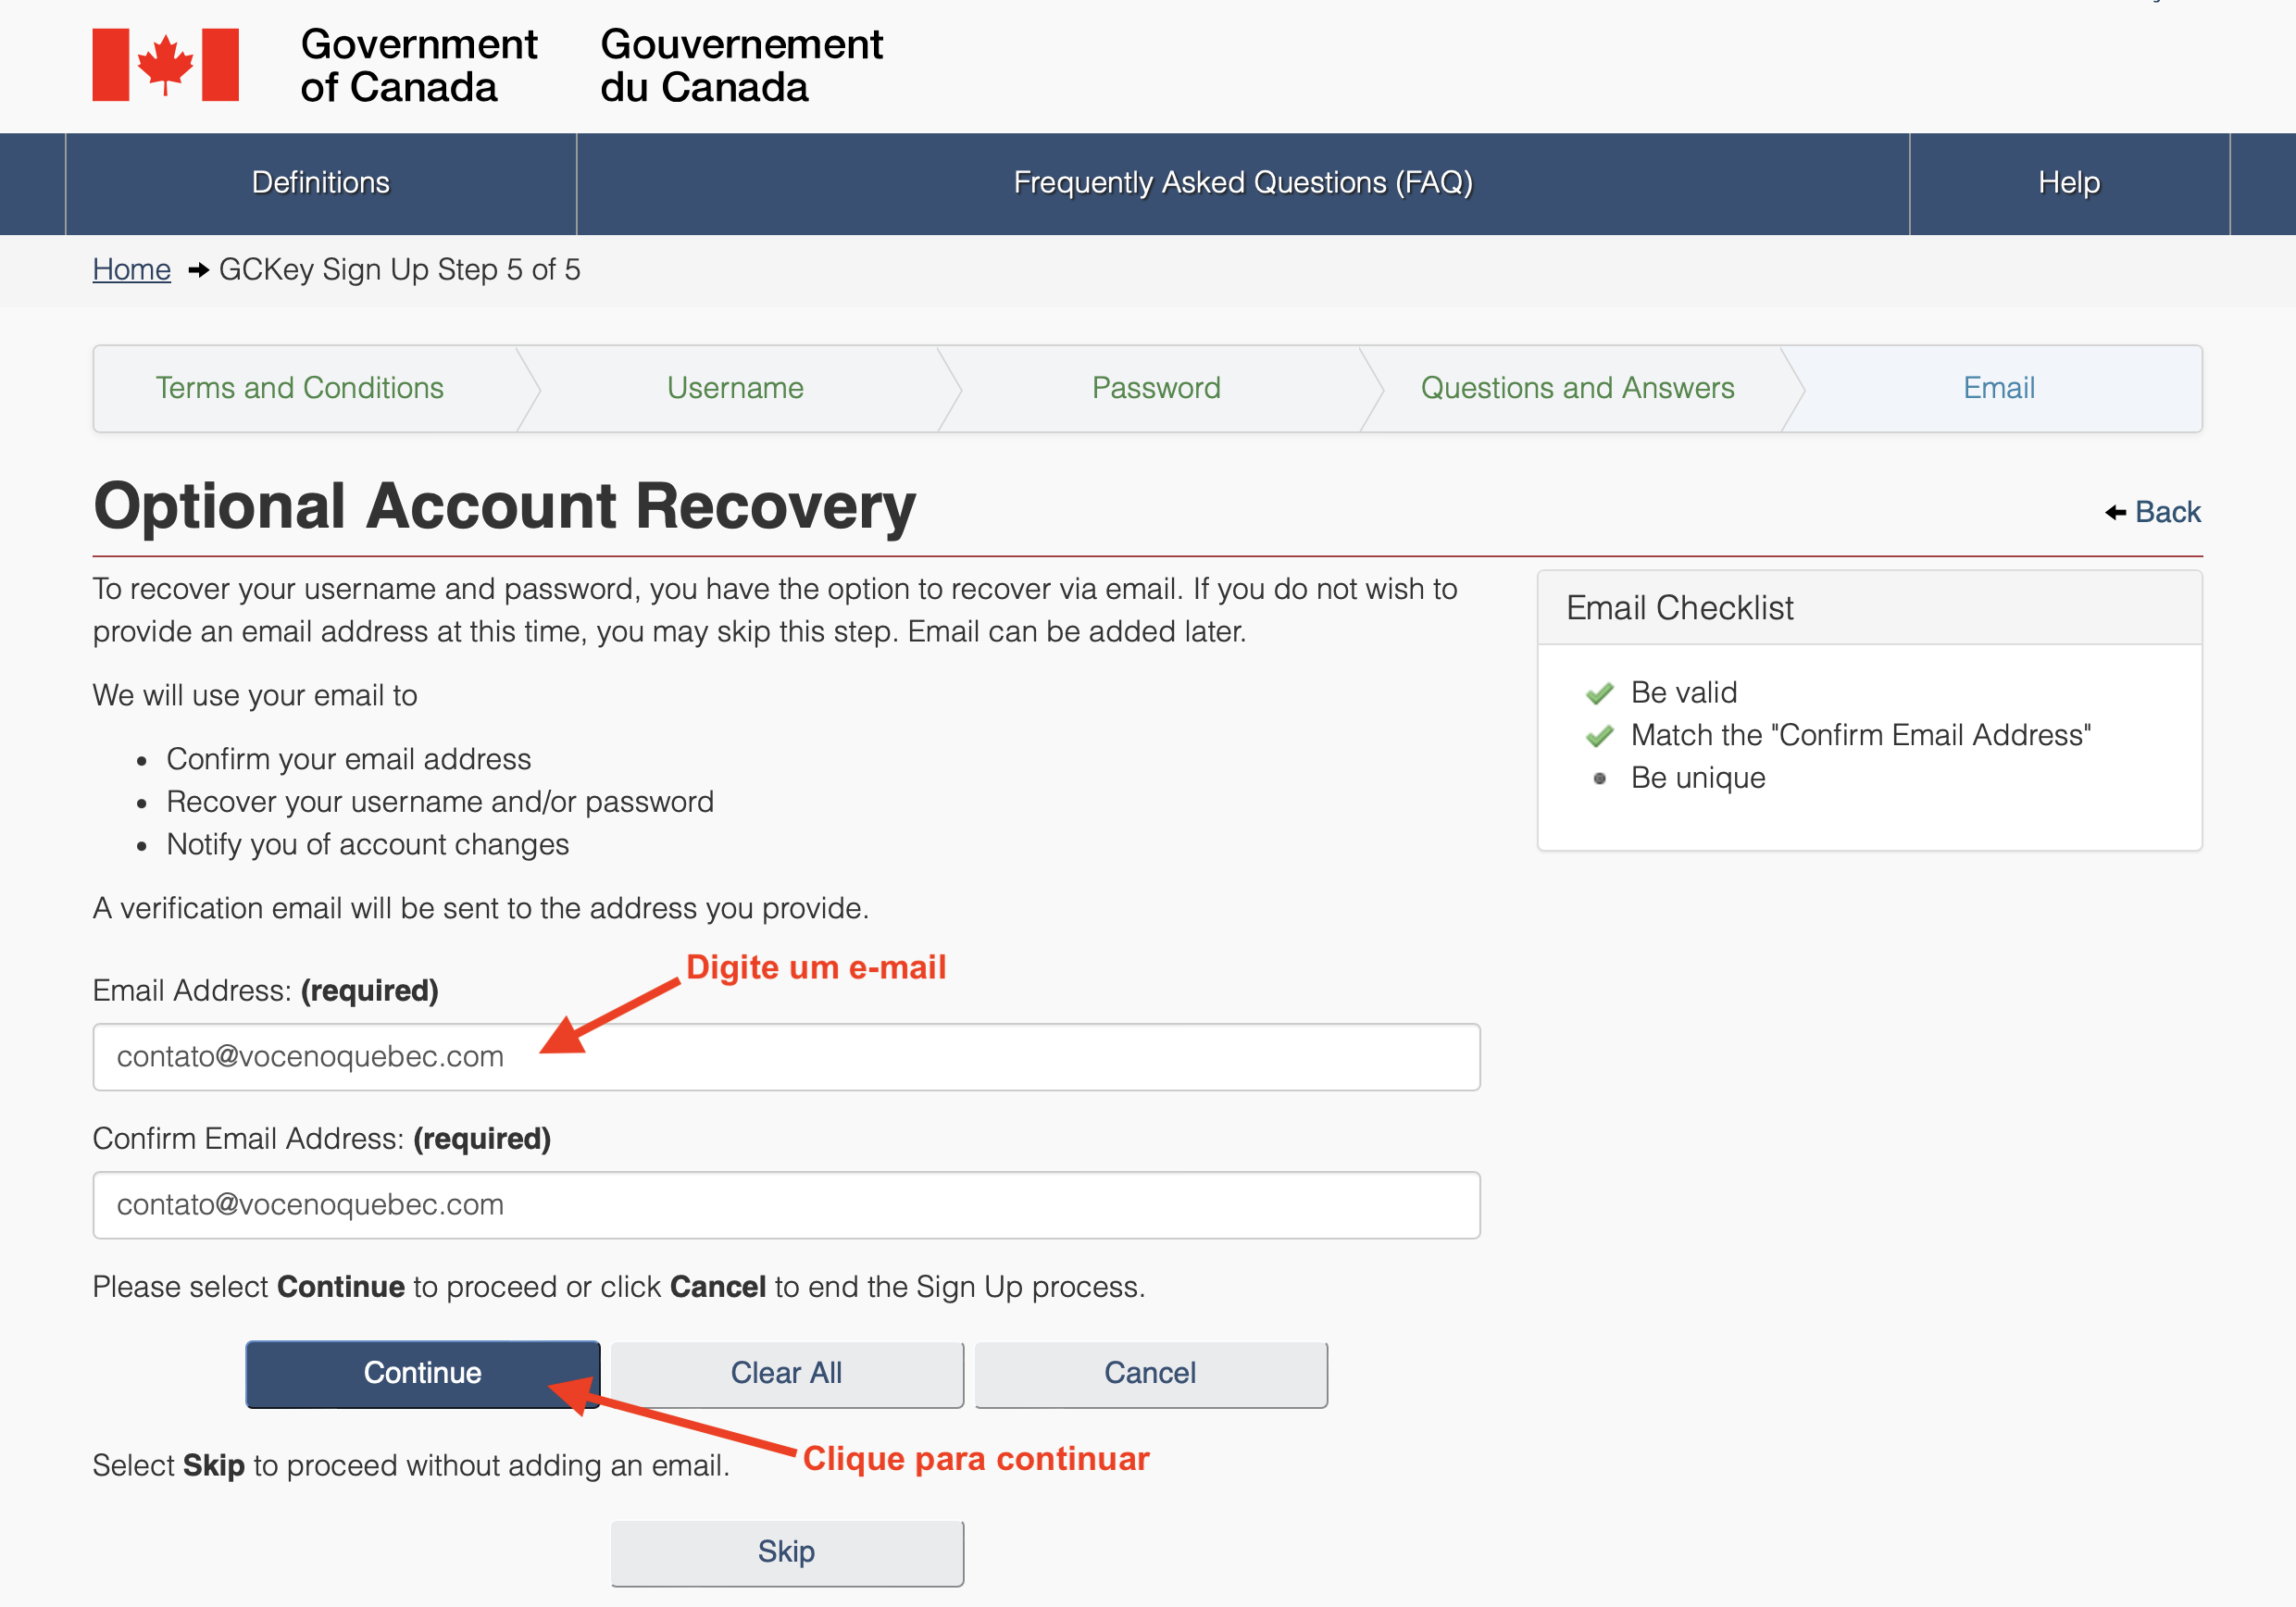Click the Continue button

tap(422, 1373)
